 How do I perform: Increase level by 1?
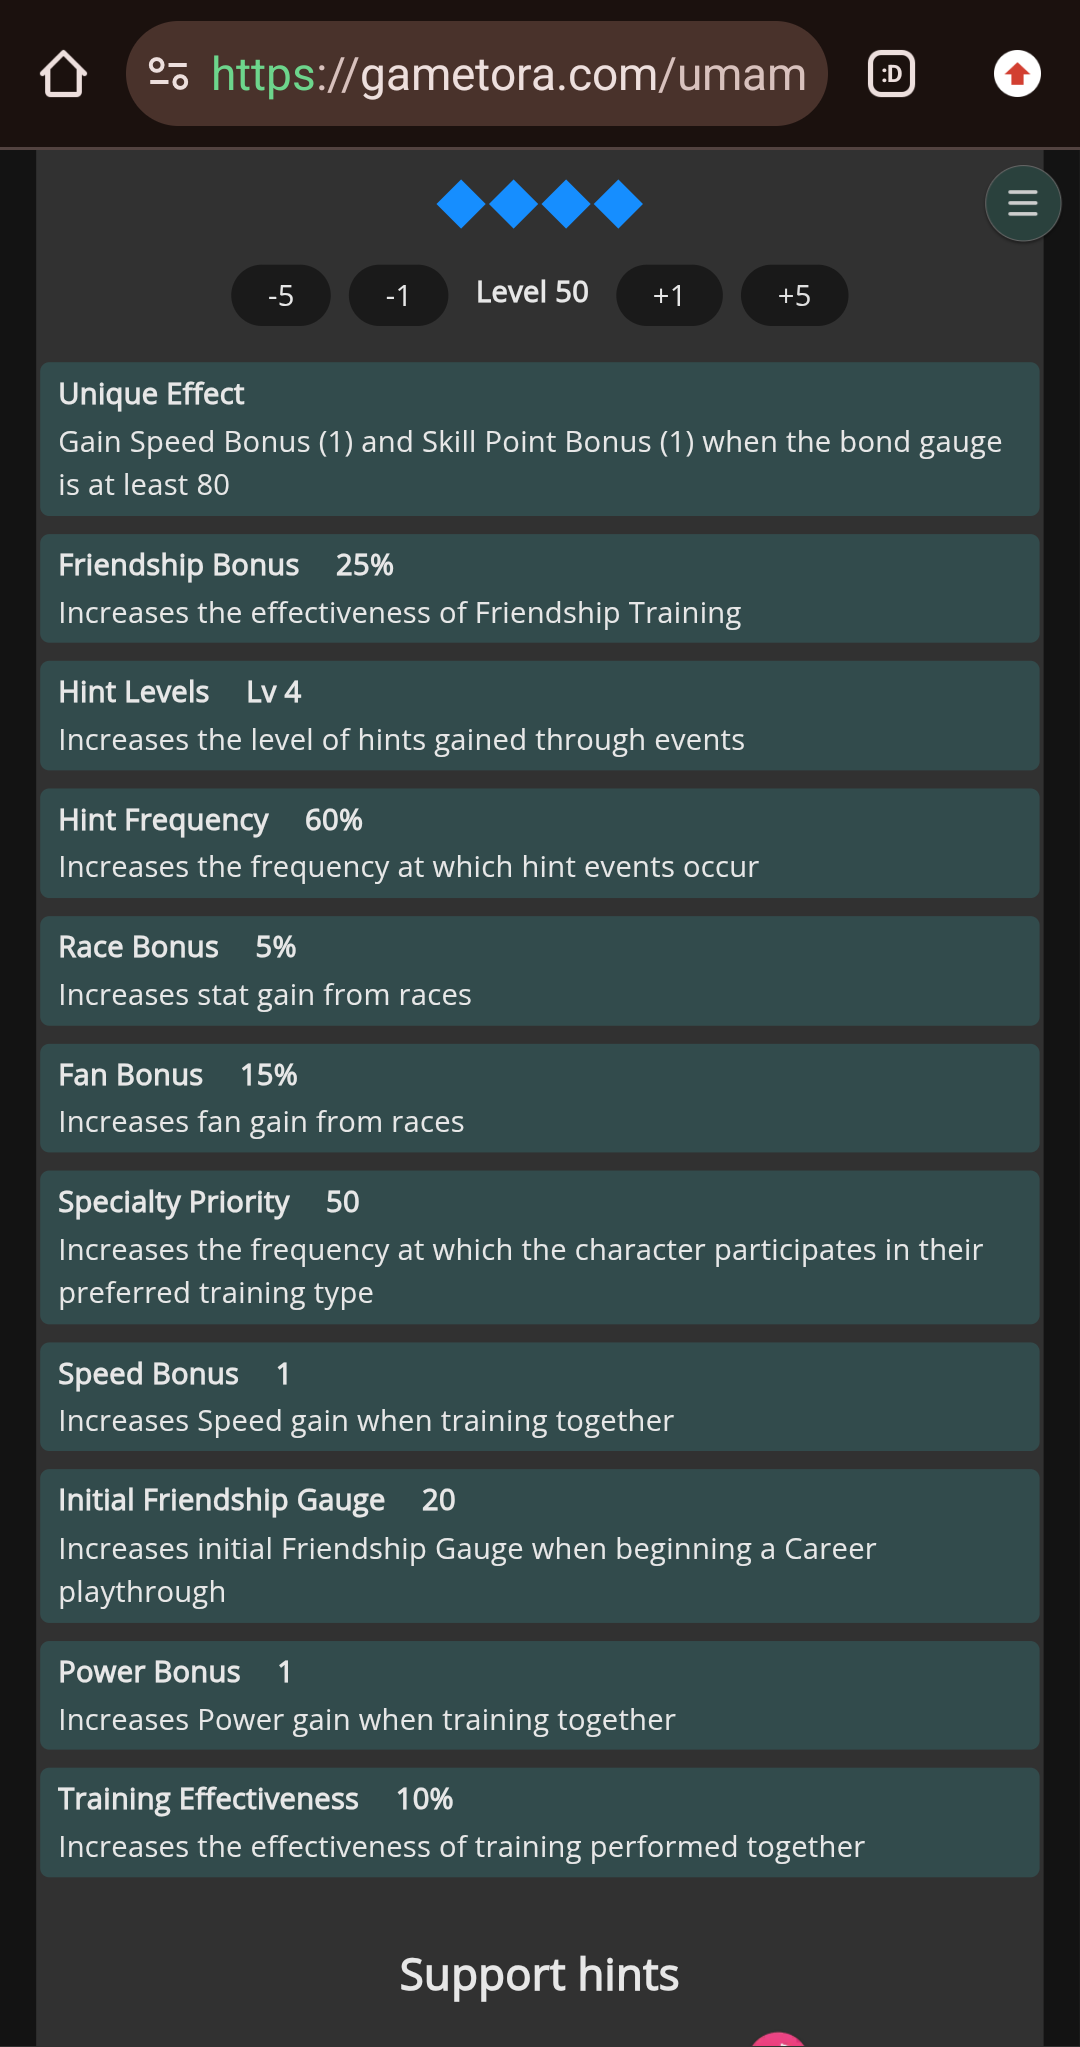669,295
